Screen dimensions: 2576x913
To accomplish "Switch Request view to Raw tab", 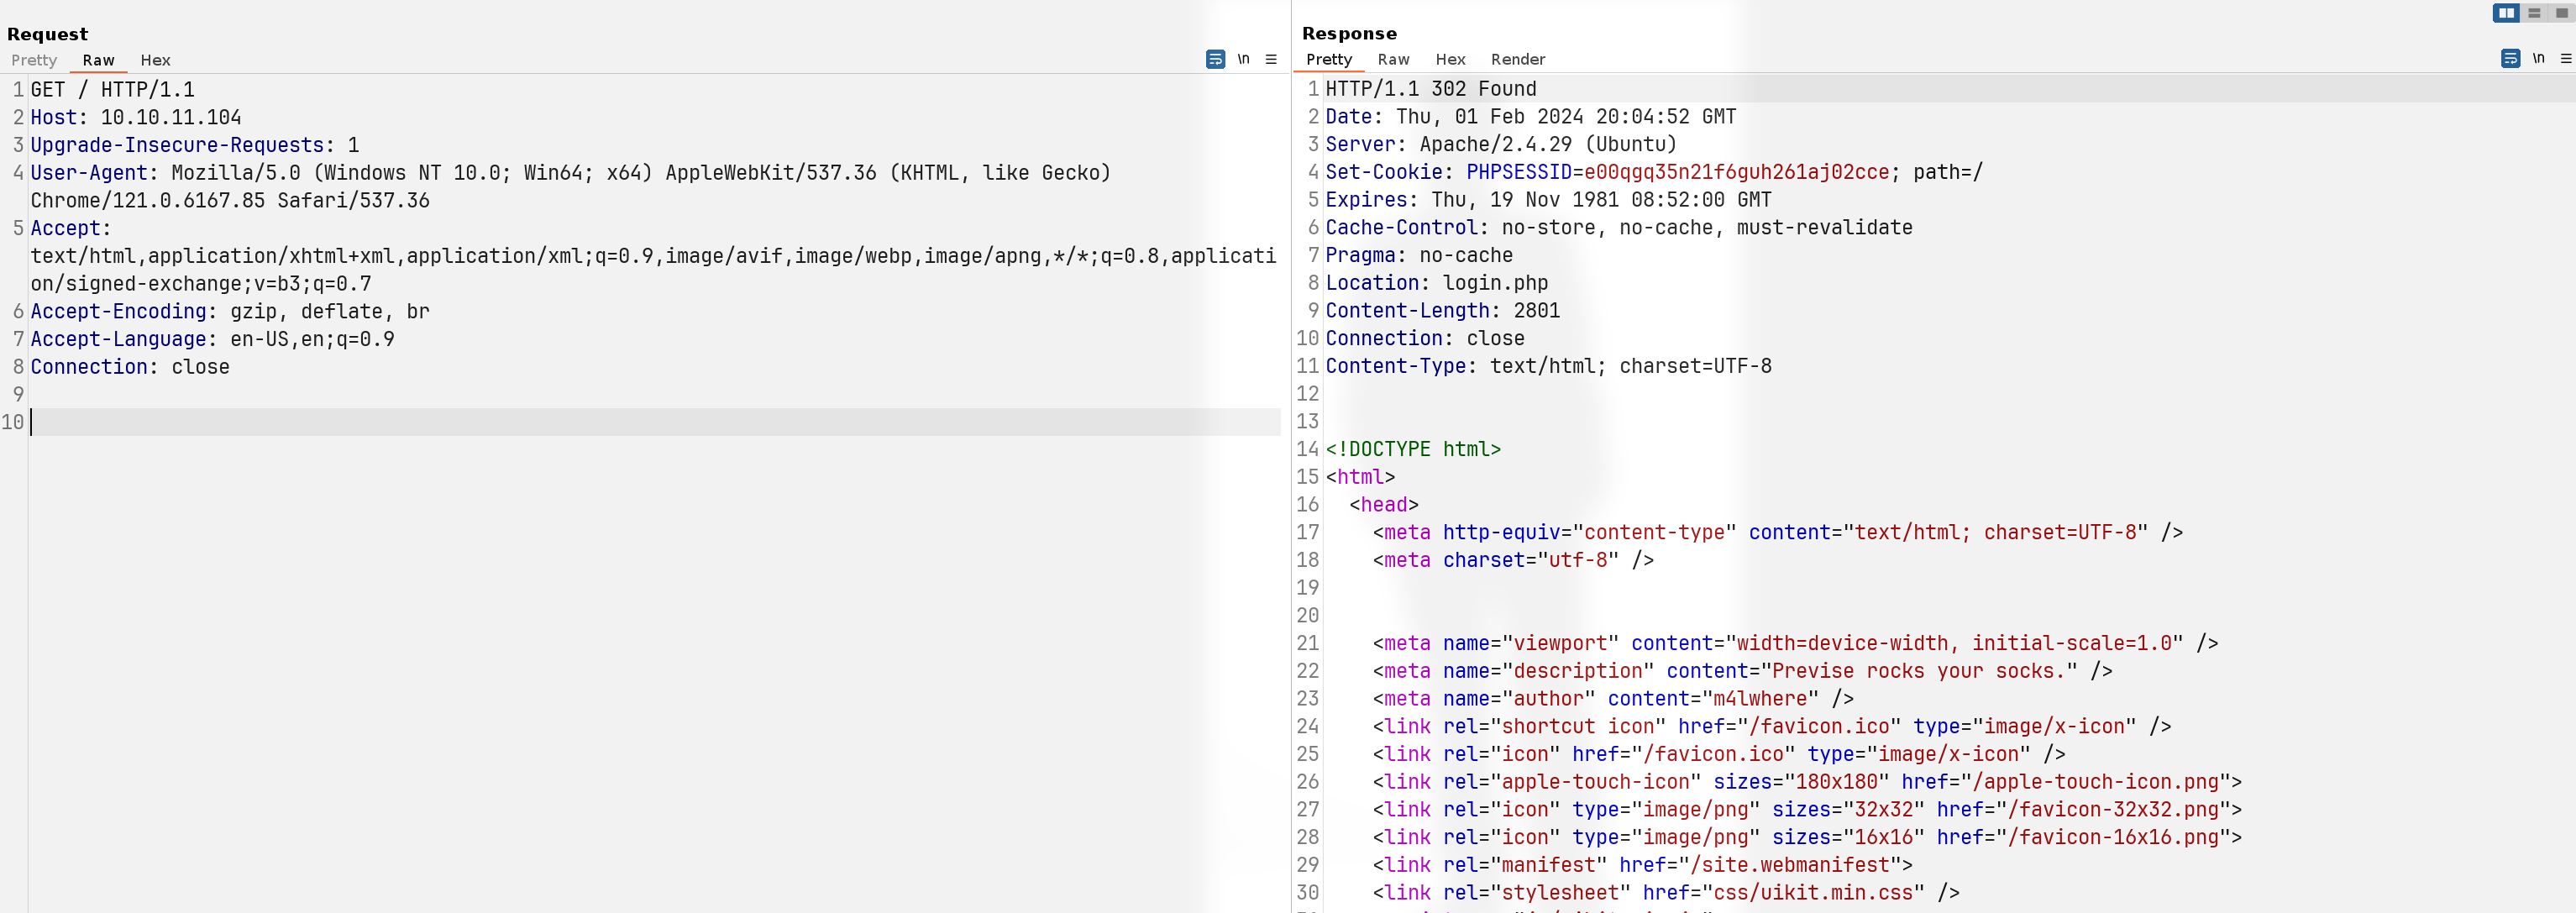I will [x=98, y=60].
